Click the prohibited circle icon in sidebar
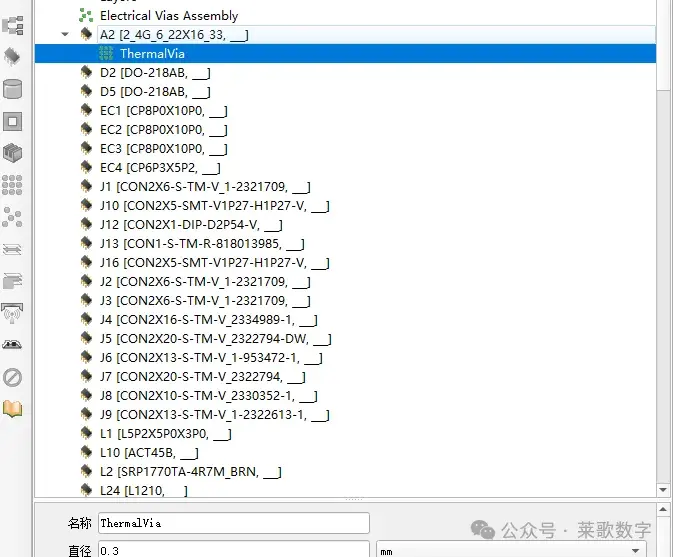This screenshot has height=557, width=673. pos(12,377)
